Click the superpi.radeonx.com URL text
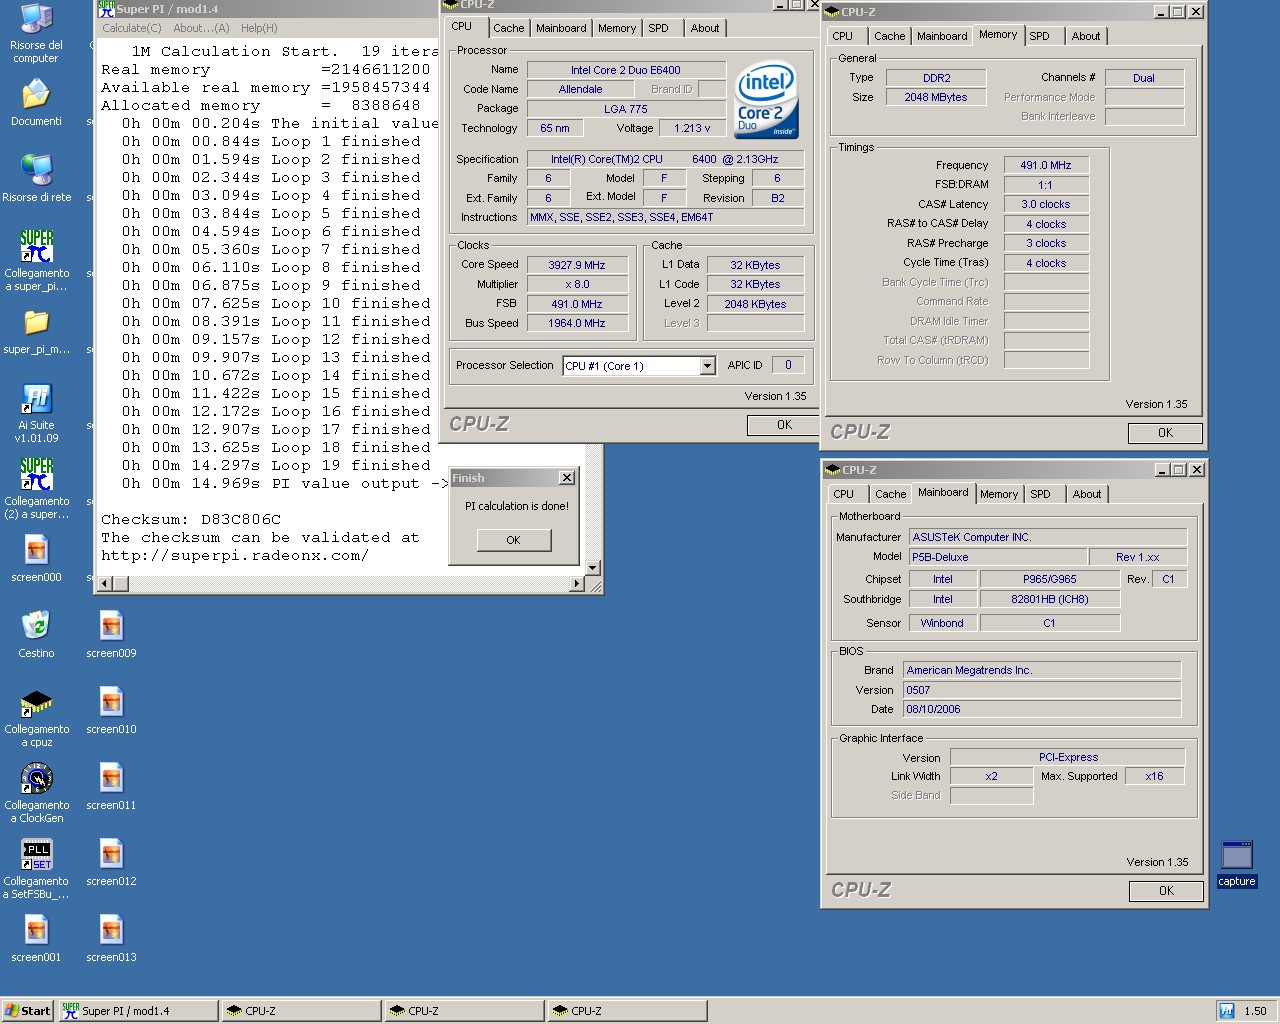This screenshot has width=1280, height=1024. click(235, 556)
